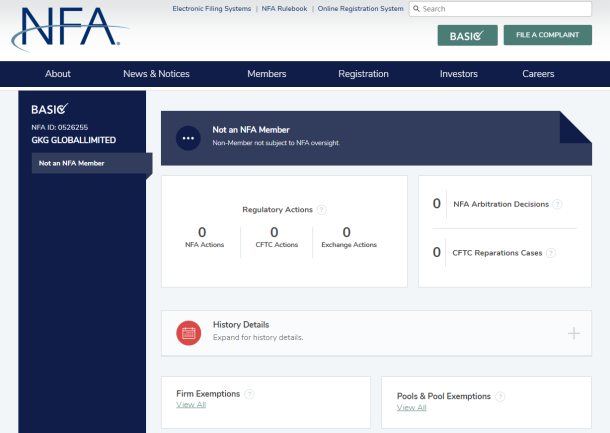The width and height of the screenshot is (610, 433).
Task: Click Pools & Pool Exemptions heading
Action: click(x=444, y=396)
